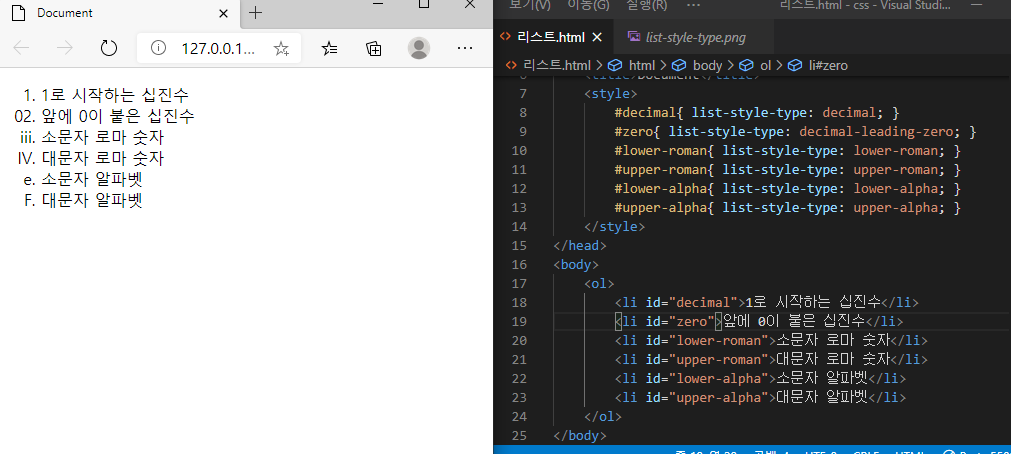Viewport: 1011px width, 454px height.
Task: Click line number 17 in gutter
Action: pos(518,284)
